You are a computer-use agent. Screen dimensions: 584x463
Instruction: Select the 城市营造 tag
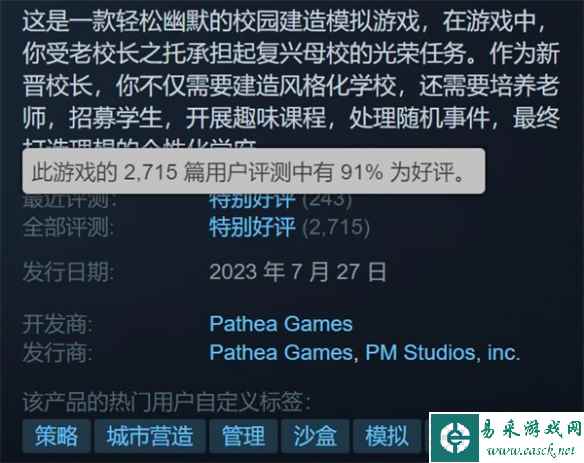click(150, 436)
